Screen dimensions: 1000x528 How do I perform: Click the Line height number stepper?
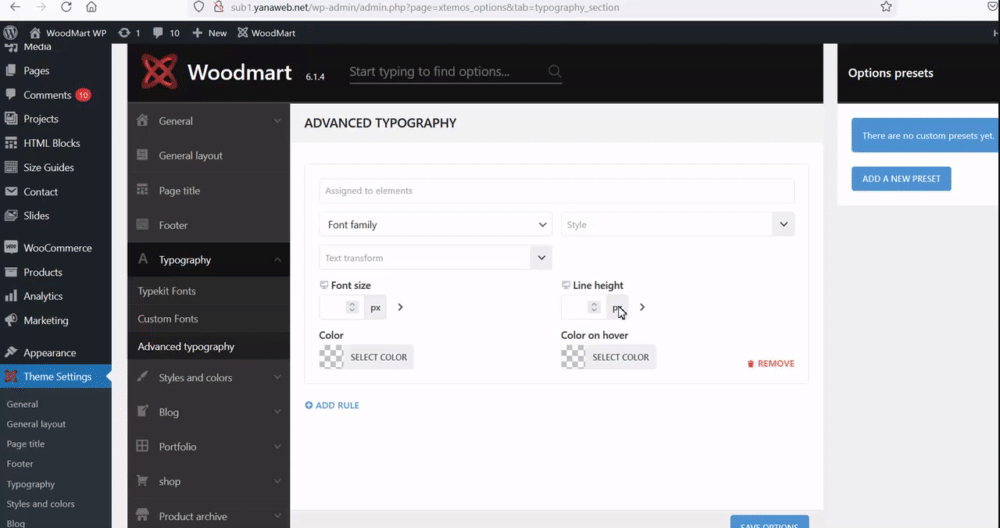pos(594,307)
